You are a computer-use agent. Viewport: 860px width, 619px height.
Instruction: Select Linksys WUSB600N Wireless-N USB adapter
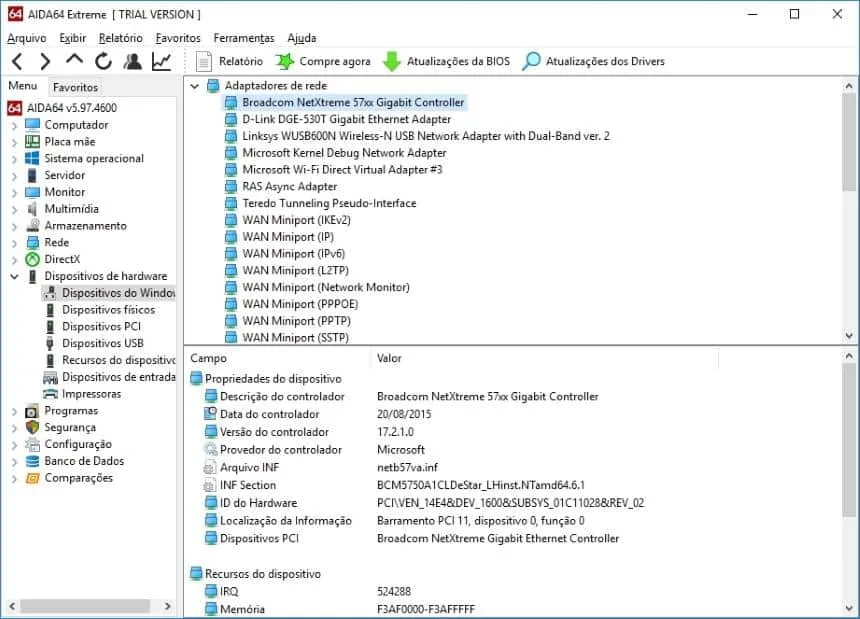point(417,136)
